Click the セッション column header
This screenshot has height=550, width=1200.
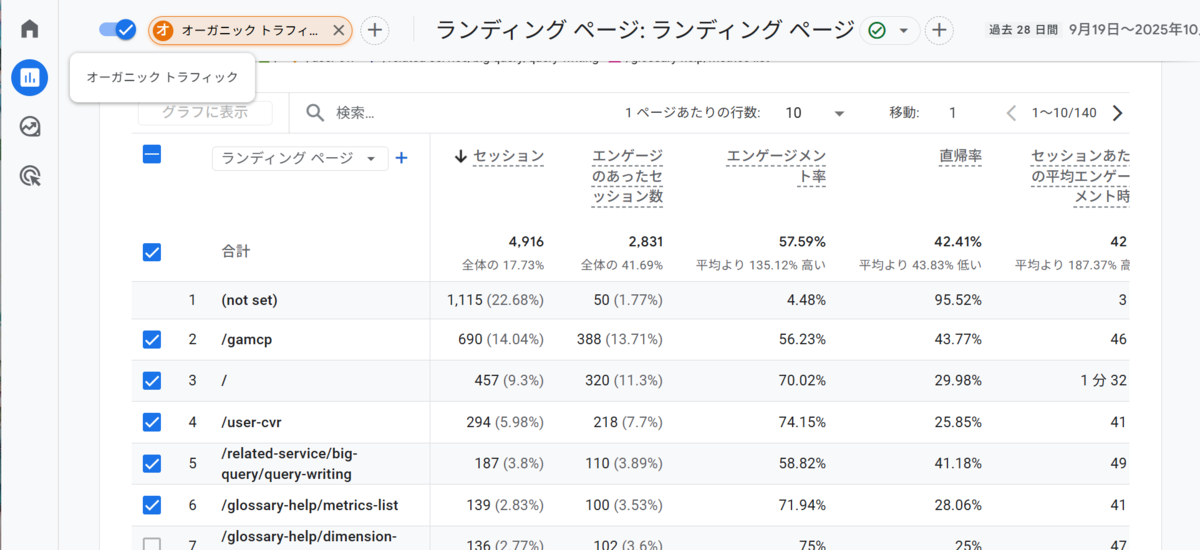click(507, 156)
